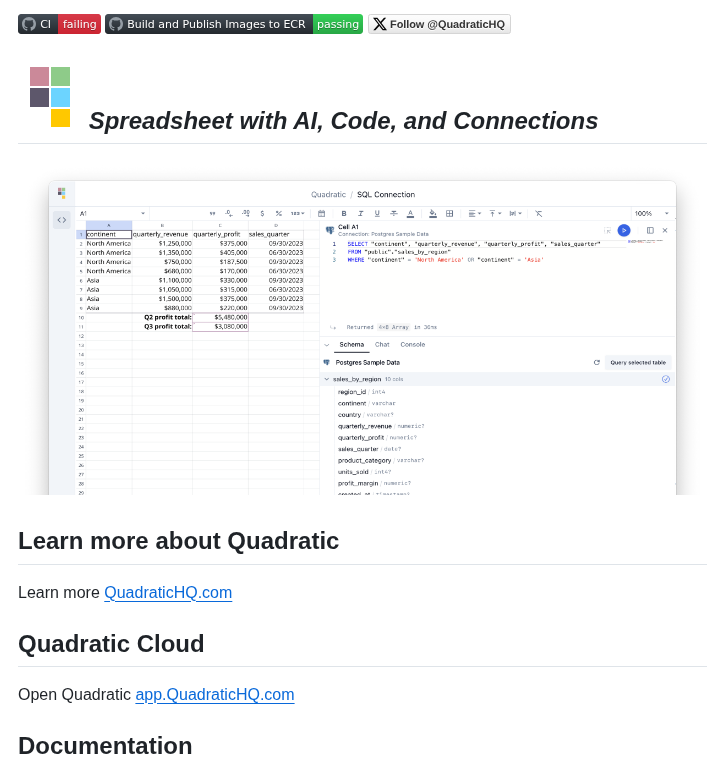Toggle the code editor panel layout icon
The image size is (716, 768).
point(650,230)
